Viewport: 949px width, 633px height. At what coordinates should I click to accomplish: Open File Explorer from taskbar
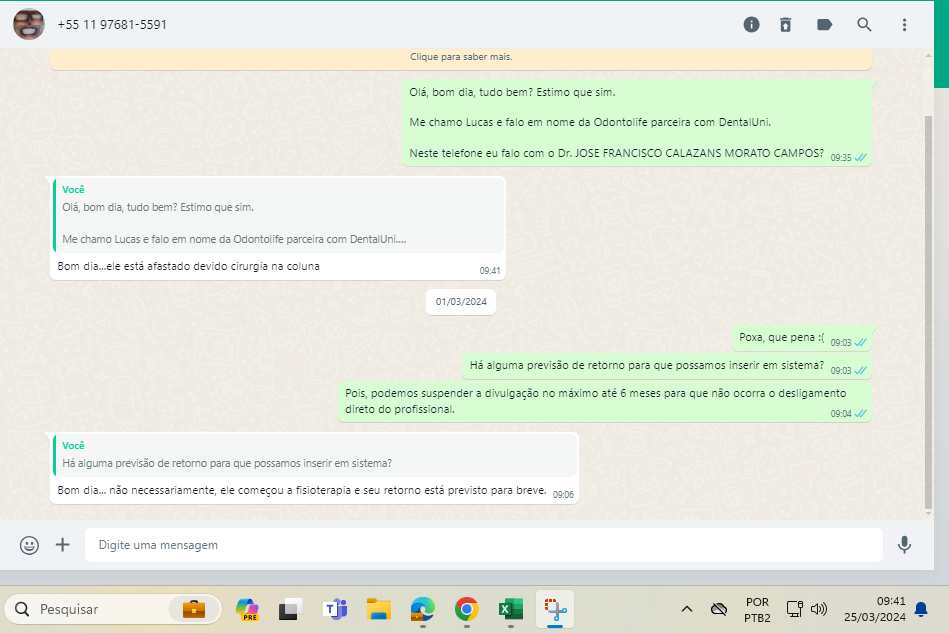[379, 609]
